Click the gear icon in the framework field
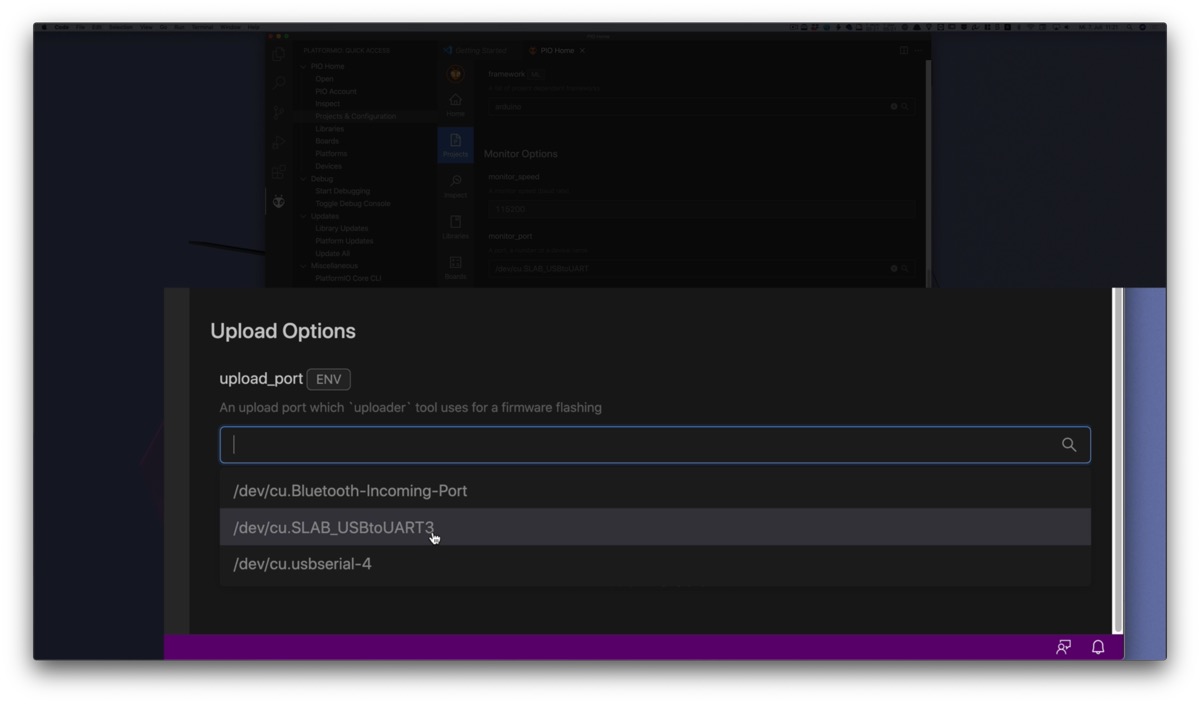 894,106
